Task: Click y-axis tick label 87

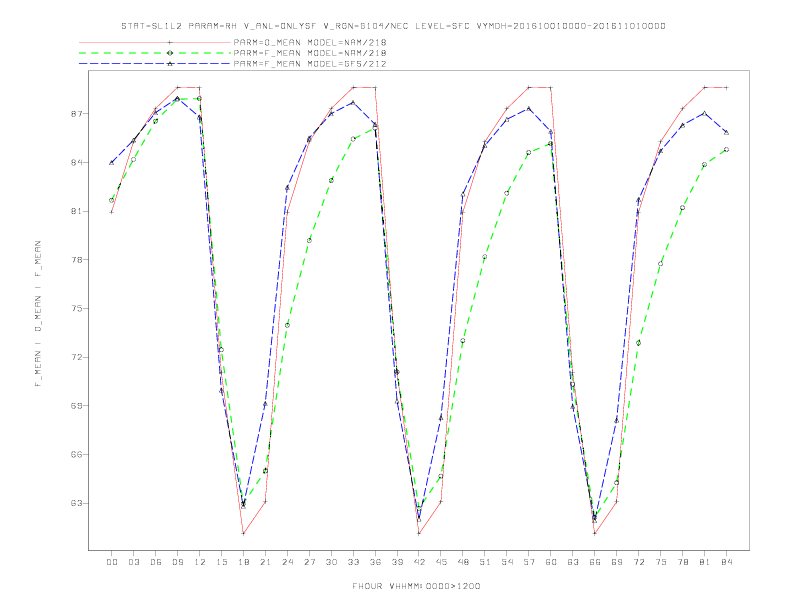Action: 76,114
